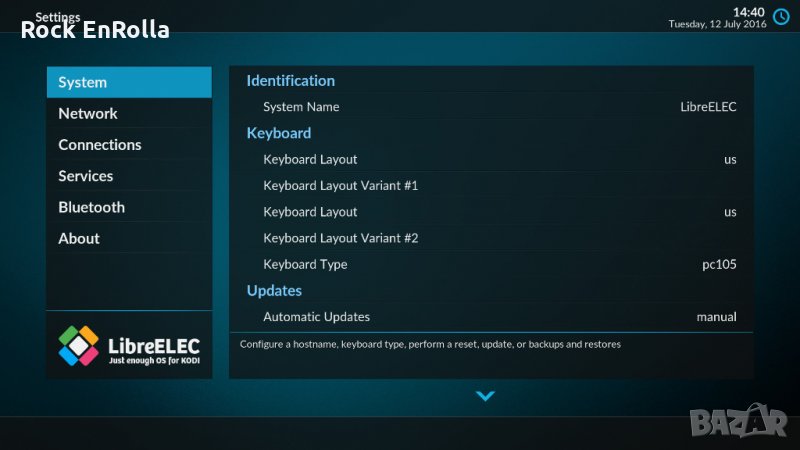This screenshot has width=800, height=450.
Task: Toggle Automatic Updates from manual
Action: pyautogui.click(x=491, y=317)
